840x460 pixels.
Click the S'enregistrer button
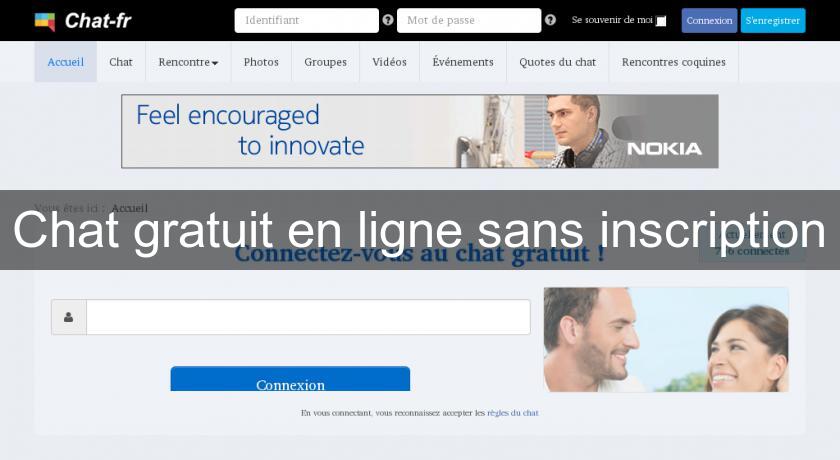[x=772, y=20]
